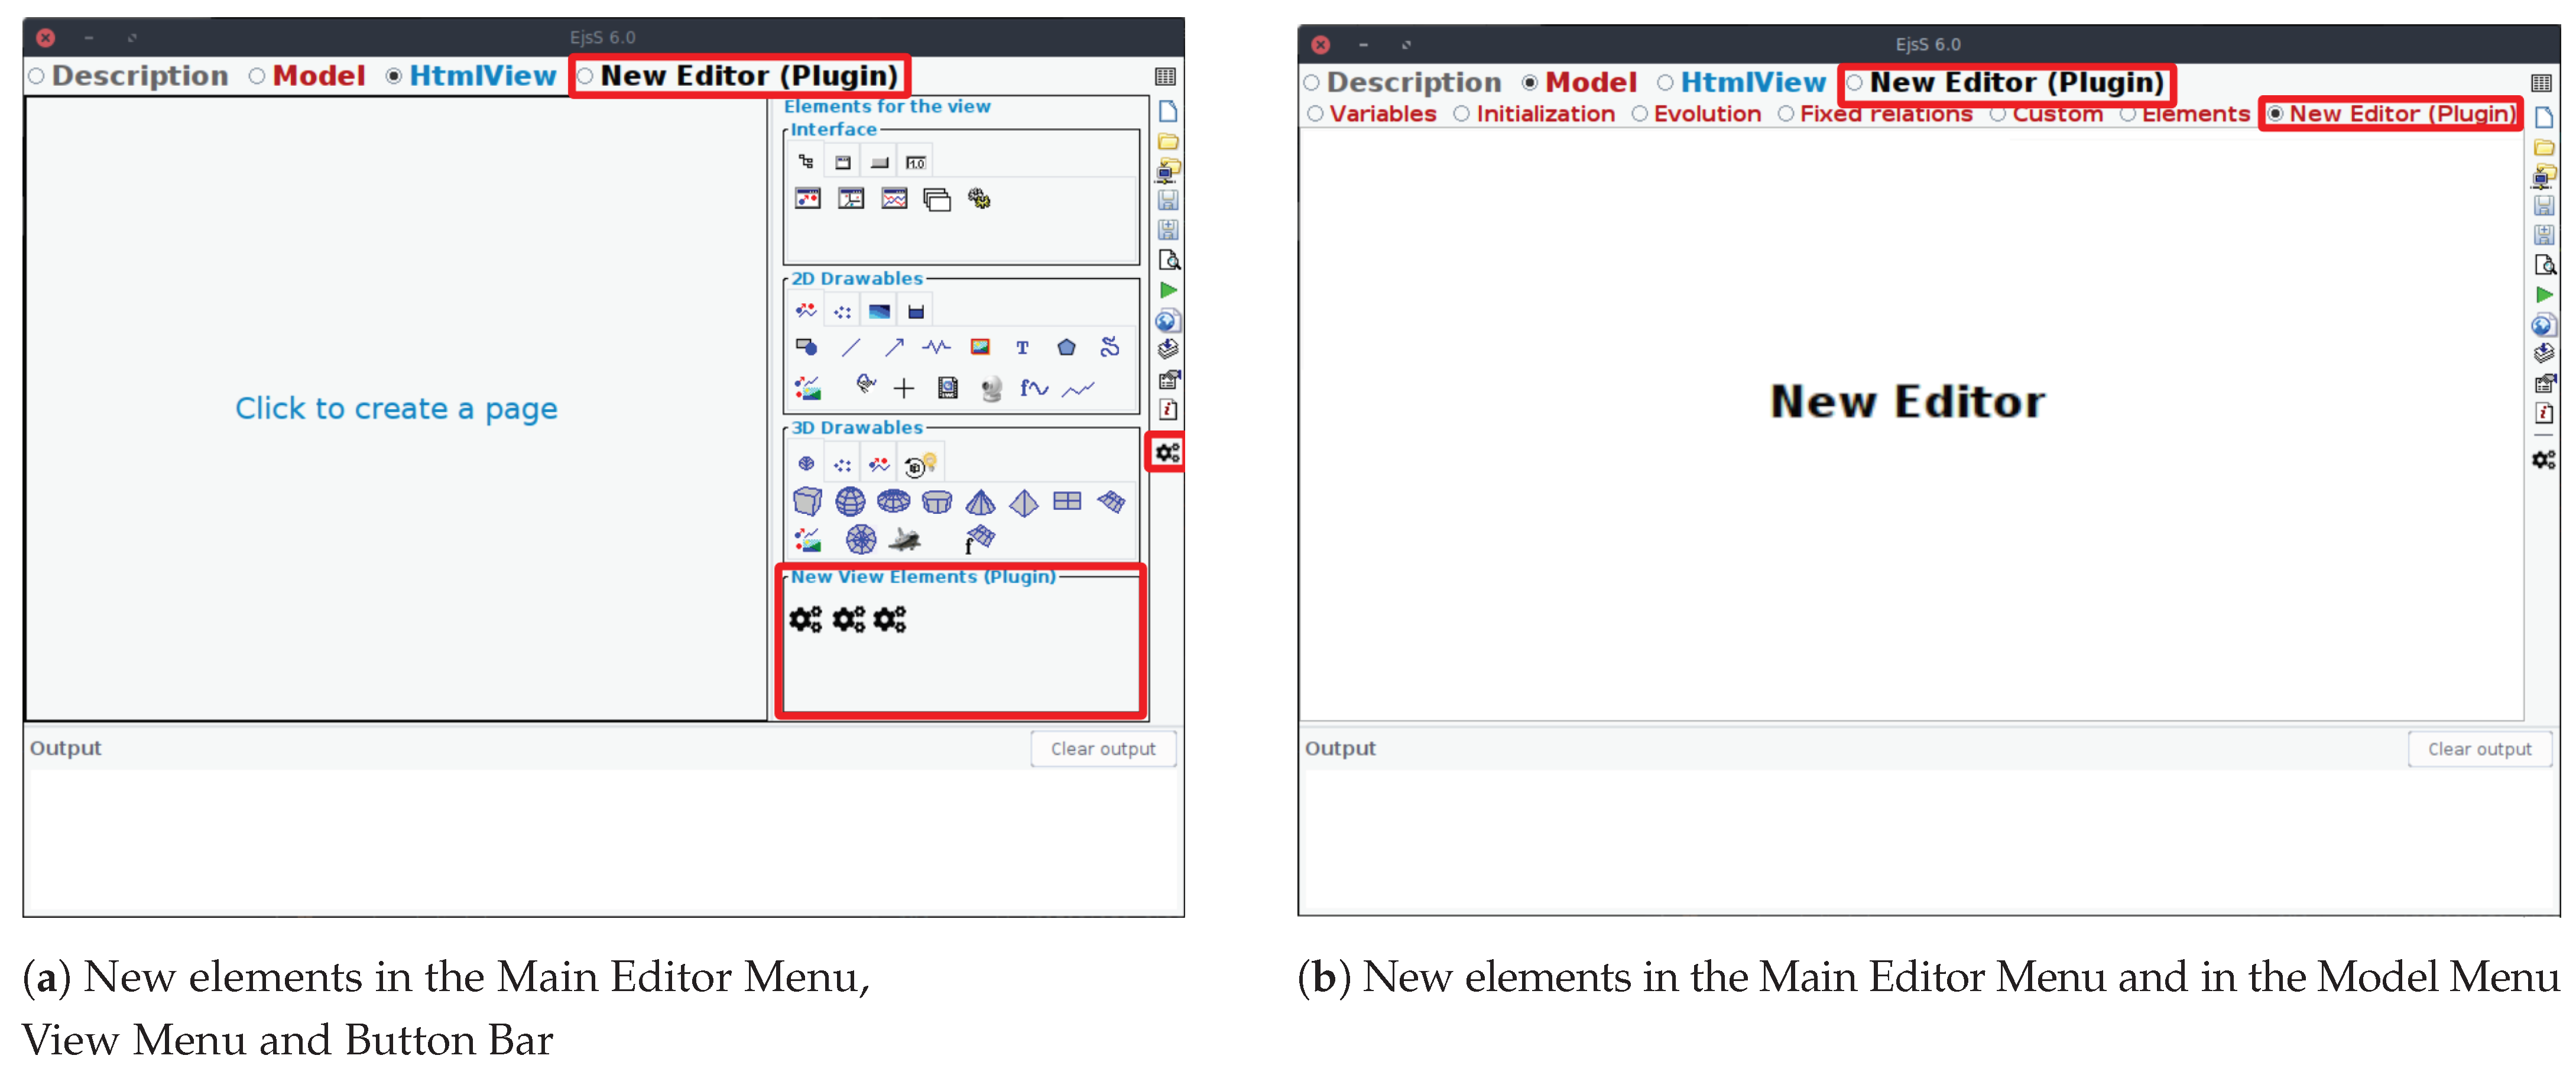Select the 2D arrow drawable element
The width and height of the screenshot is (2576, 1065).
[x=893, y=348]
